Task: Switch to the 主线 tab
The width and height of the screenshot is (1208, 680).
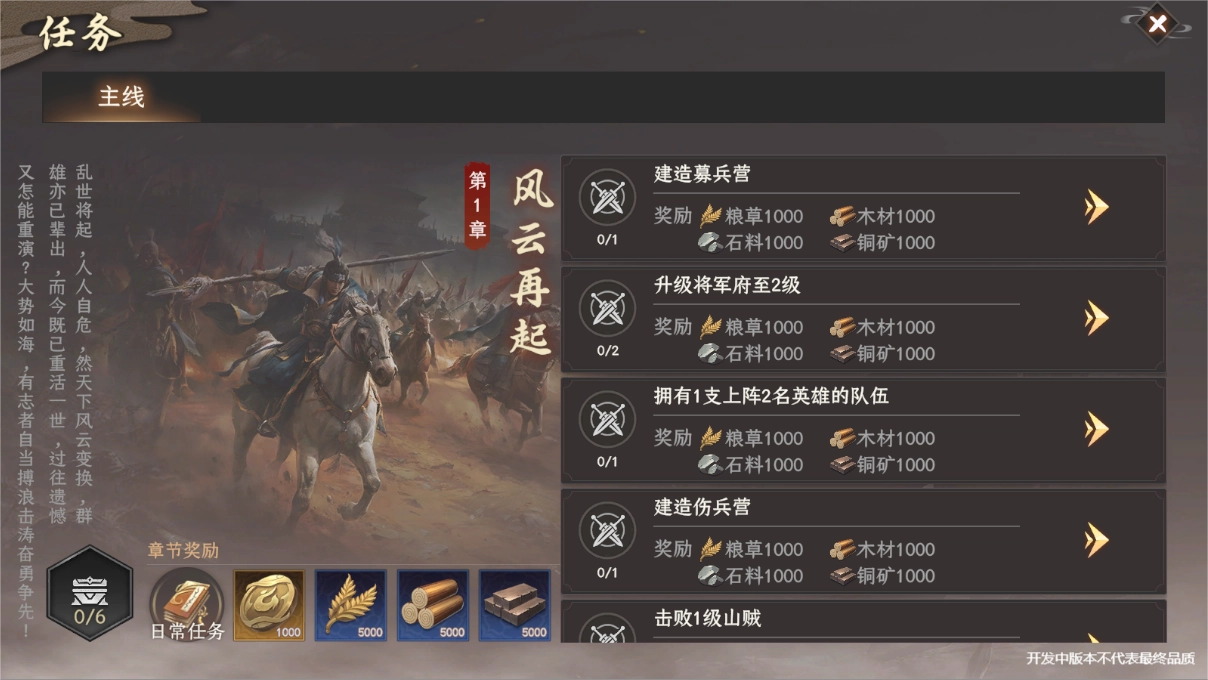Action: [x=121, y=97]
